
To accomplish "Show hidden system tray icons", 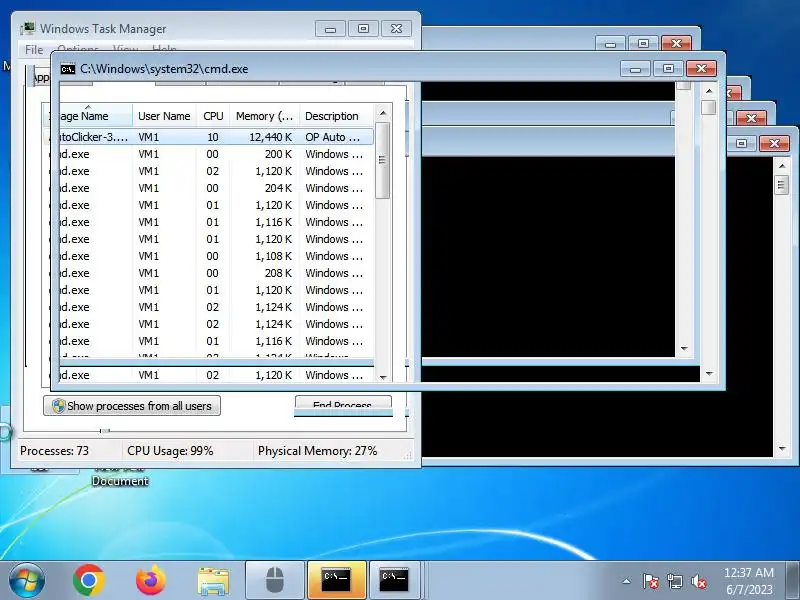I will 627,581.
